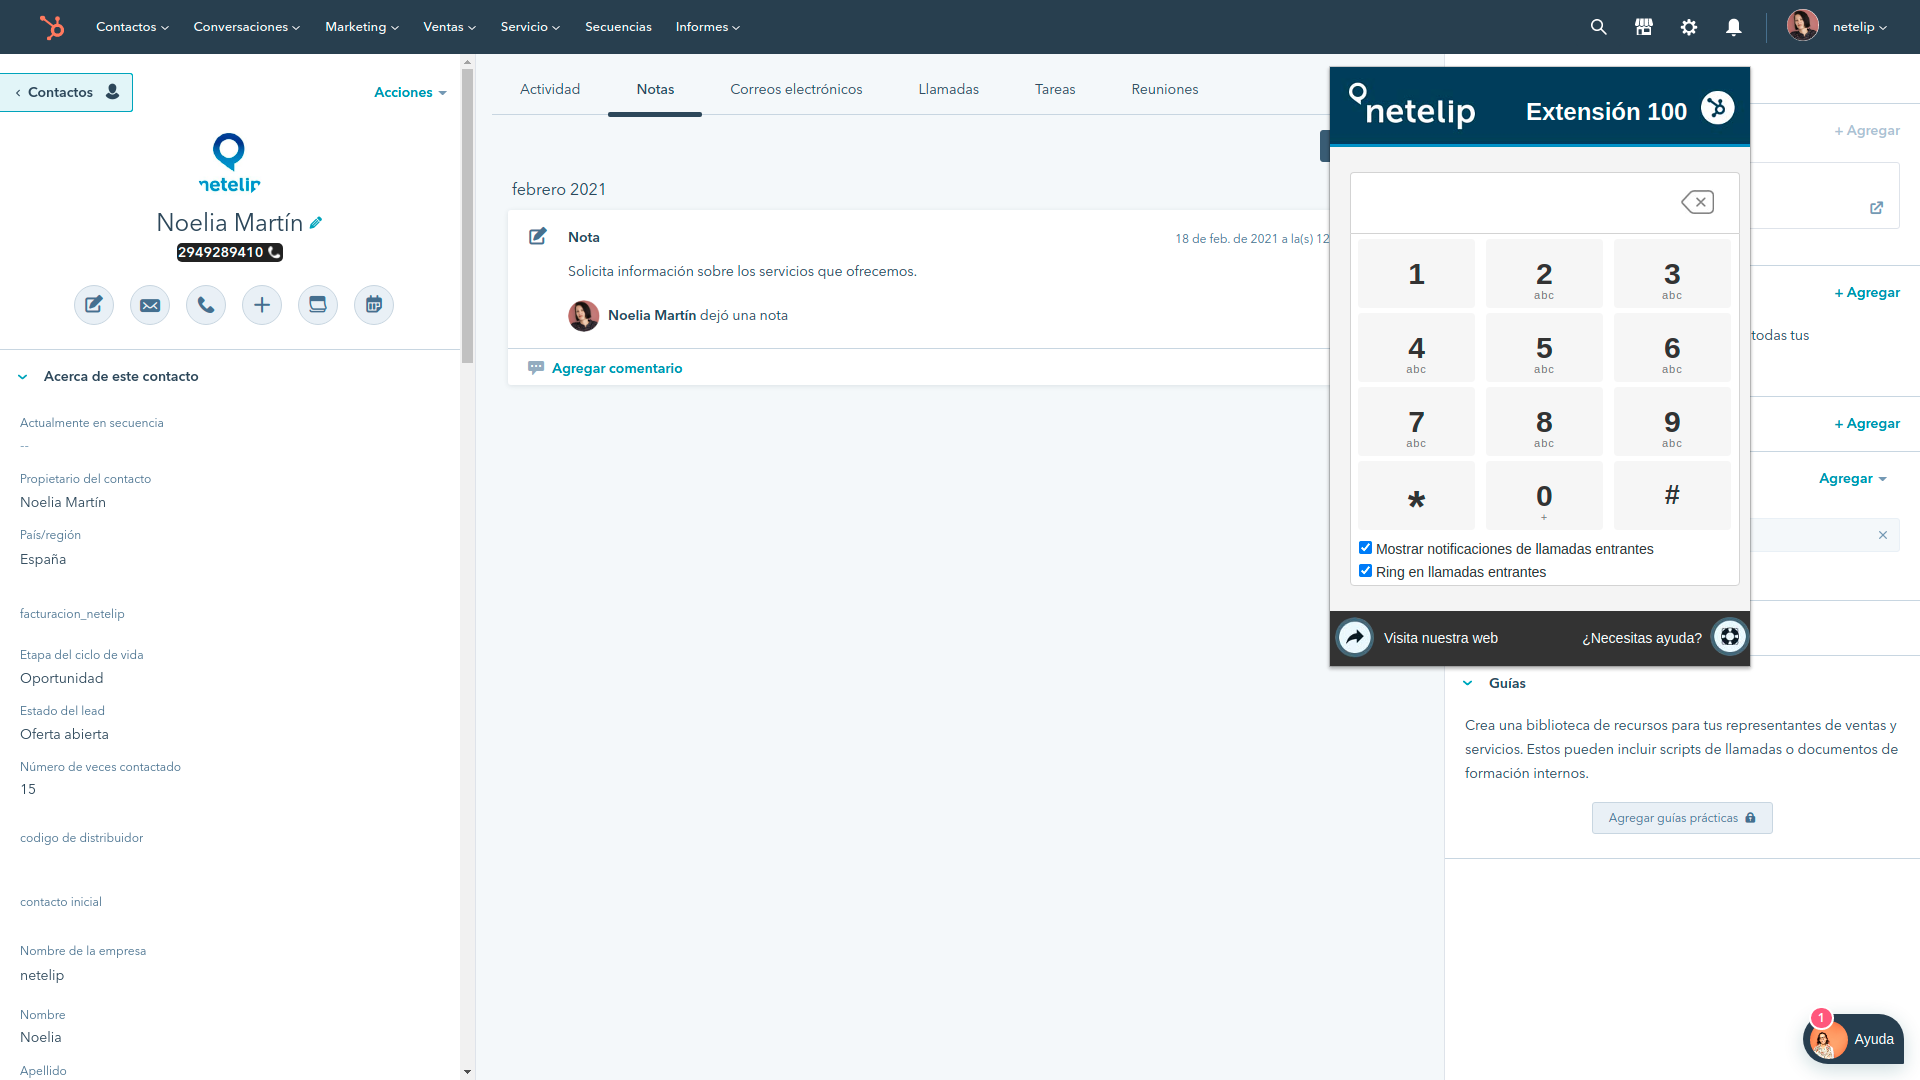Open the Contactos menu dropdown
1920x1080 pixels.
(x=132, y=27)
